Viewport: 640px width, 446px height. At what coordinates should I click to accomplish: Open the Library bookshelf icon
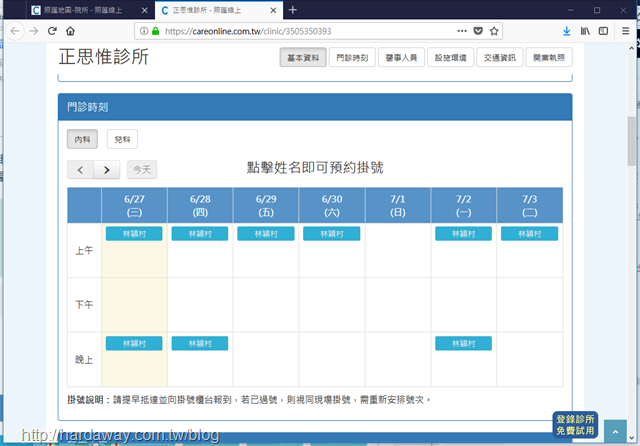[585, 31]
